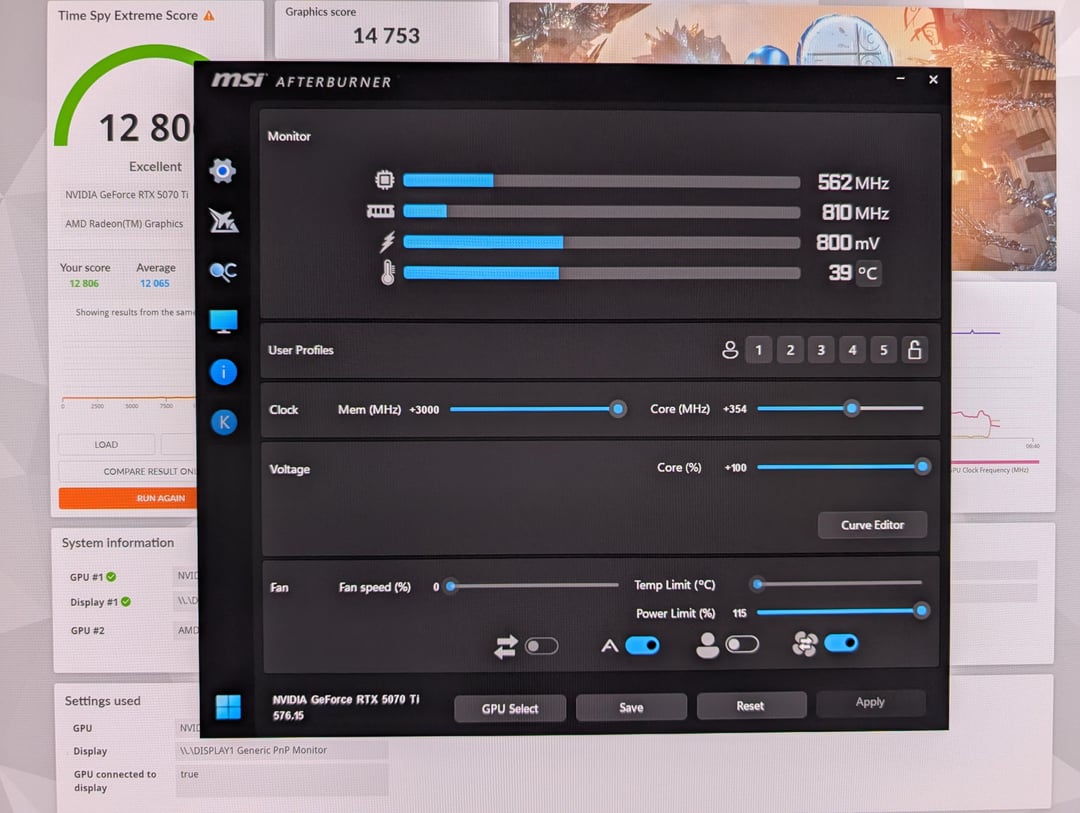Click Average score 12 065 in 3DMark
Screen dimensions: 1080x813
(x=155, y=283)
